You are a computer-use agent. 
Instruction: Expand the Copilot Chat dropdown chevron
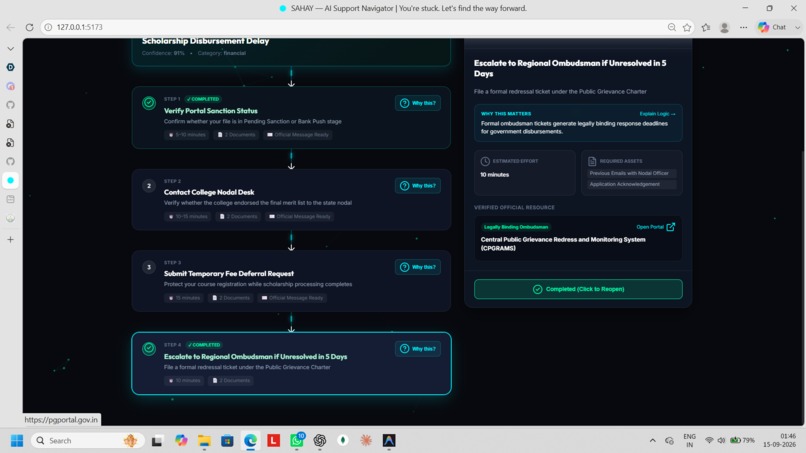pos(797,27)
